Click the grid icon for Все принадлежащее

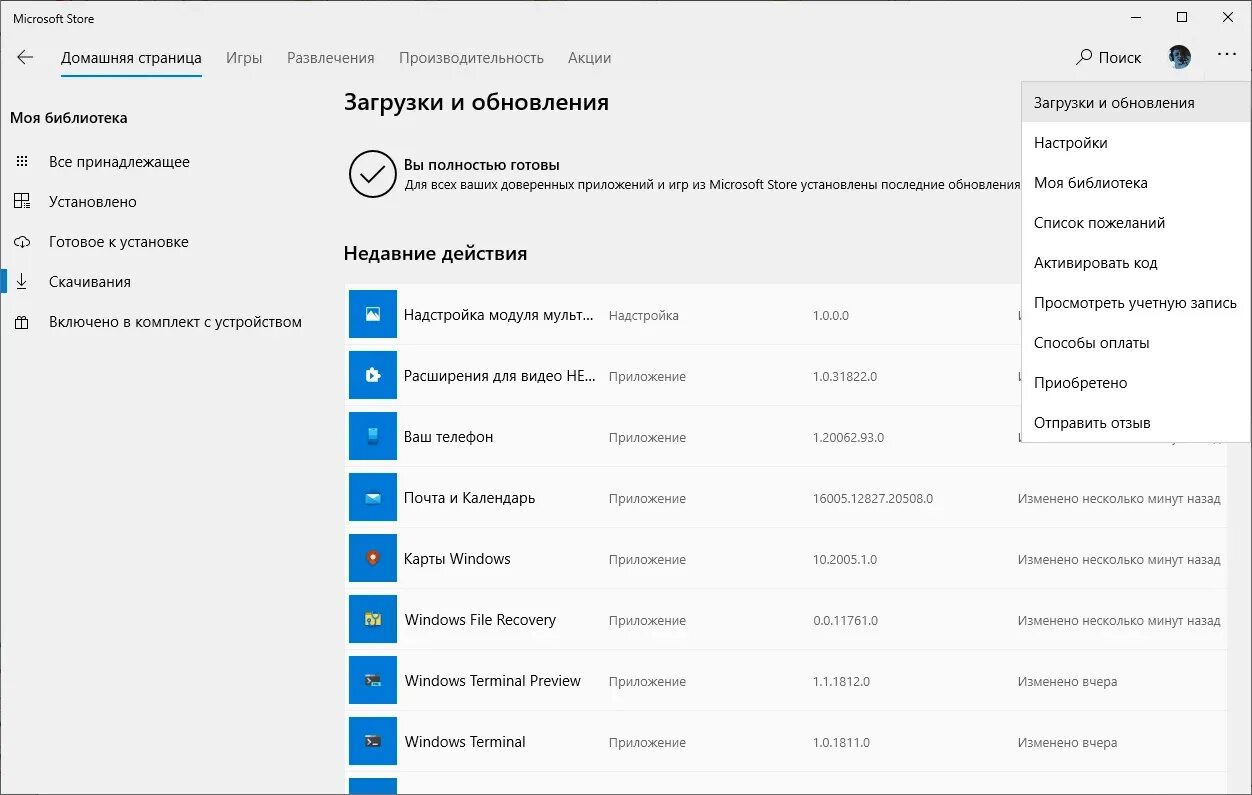(x=22, y=162)
